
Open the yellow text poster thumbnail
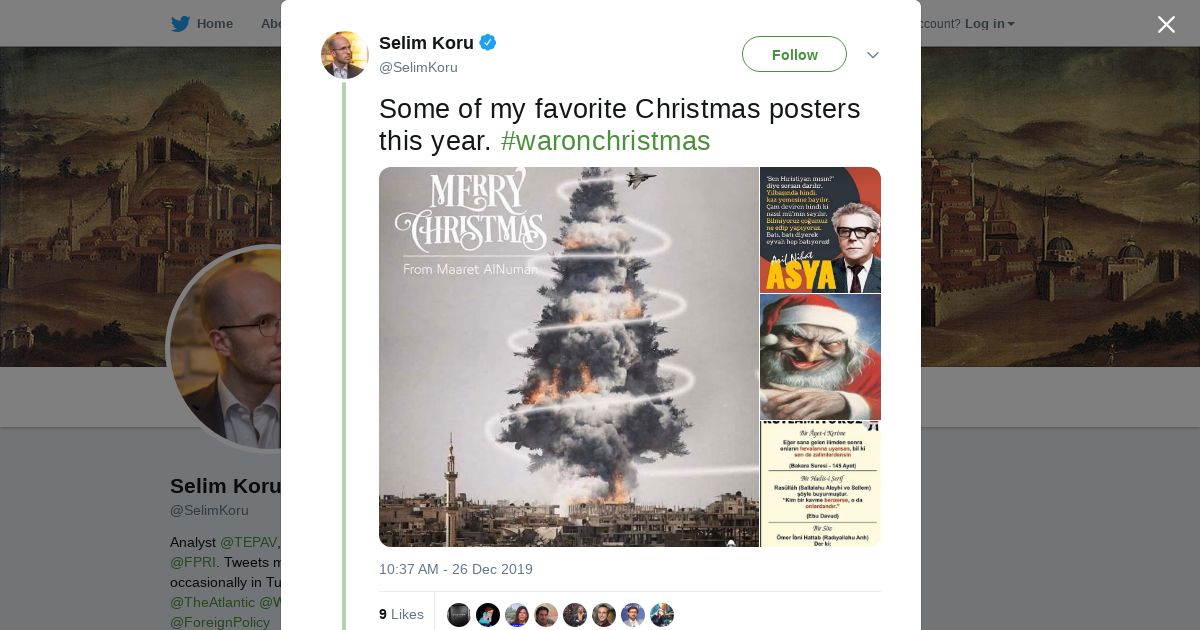point(820,484)
